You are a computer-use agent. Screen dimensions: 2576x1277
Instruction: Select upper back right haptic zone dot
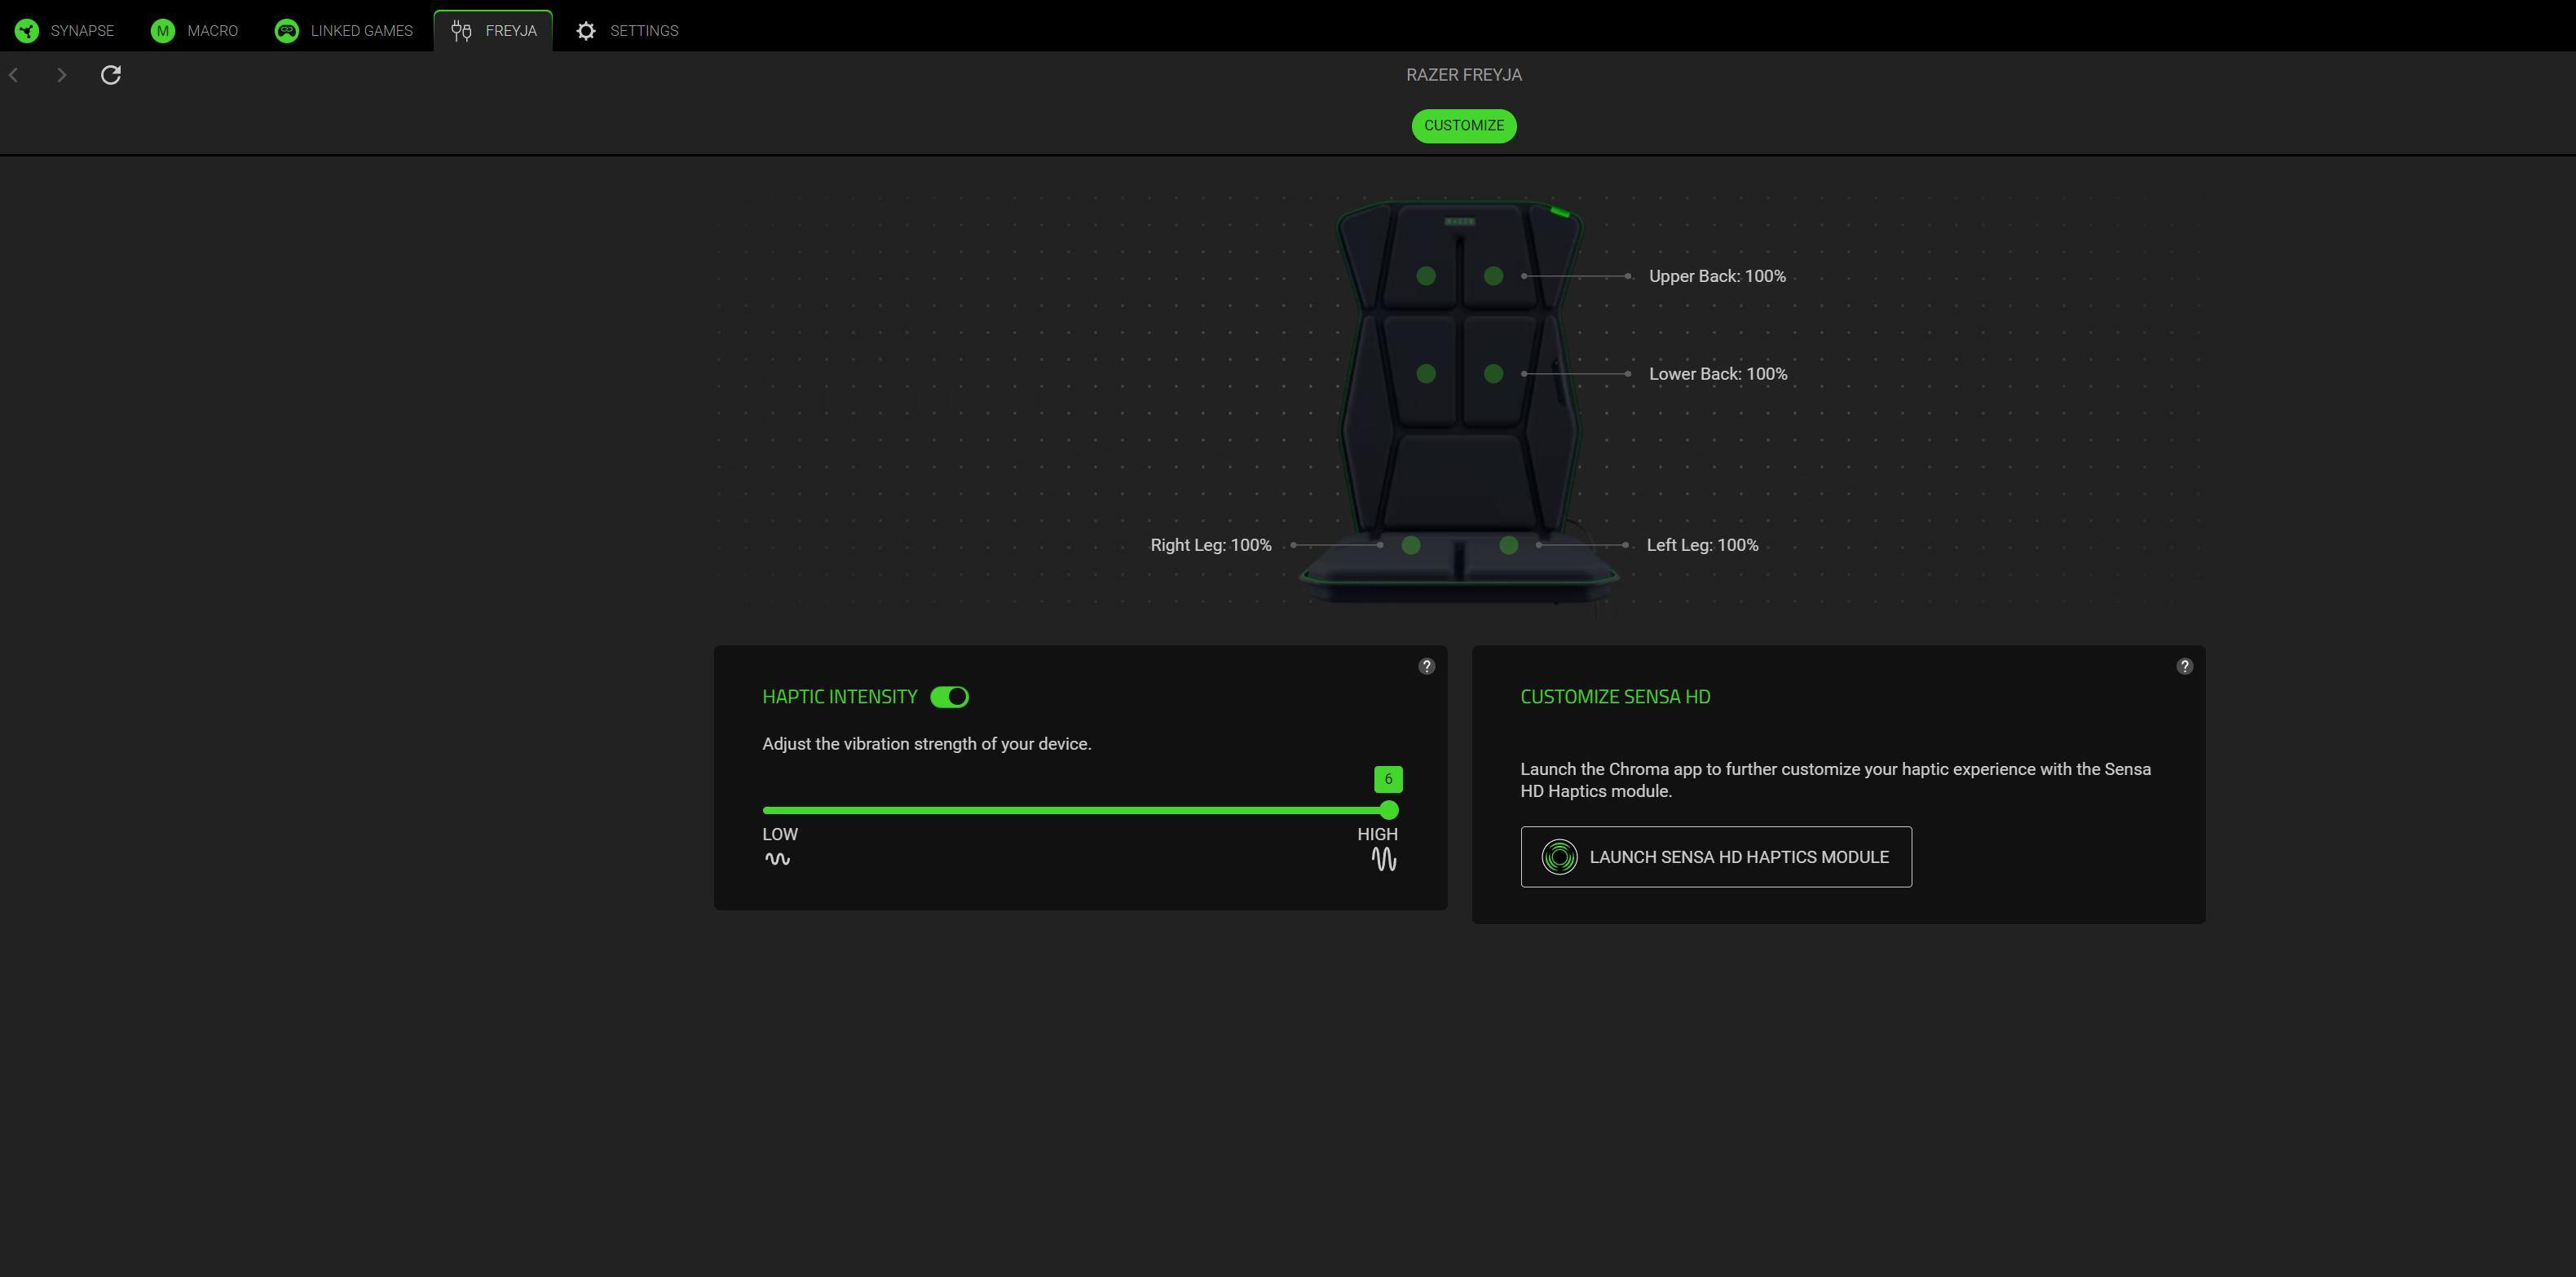[1493, 276]
